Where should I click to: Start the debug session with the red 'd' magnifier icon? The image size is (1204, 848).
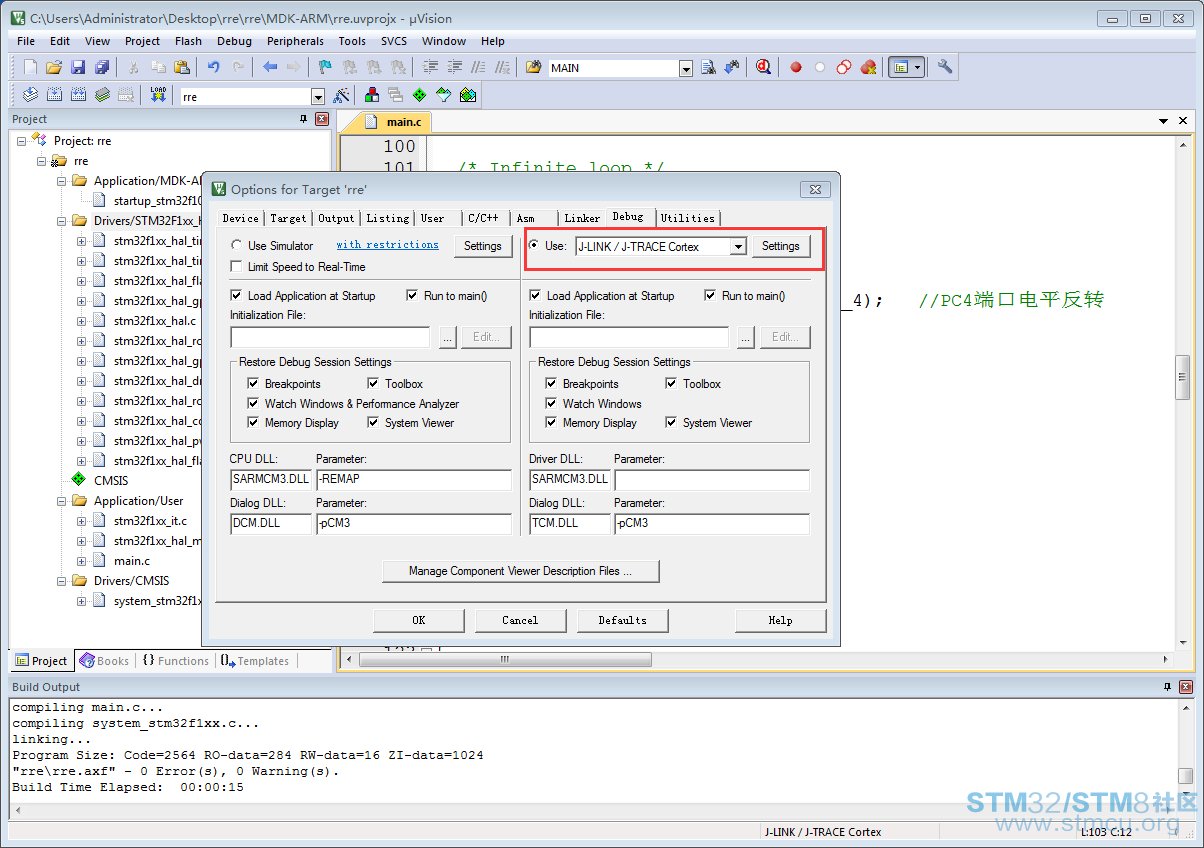tap(764, 67)
